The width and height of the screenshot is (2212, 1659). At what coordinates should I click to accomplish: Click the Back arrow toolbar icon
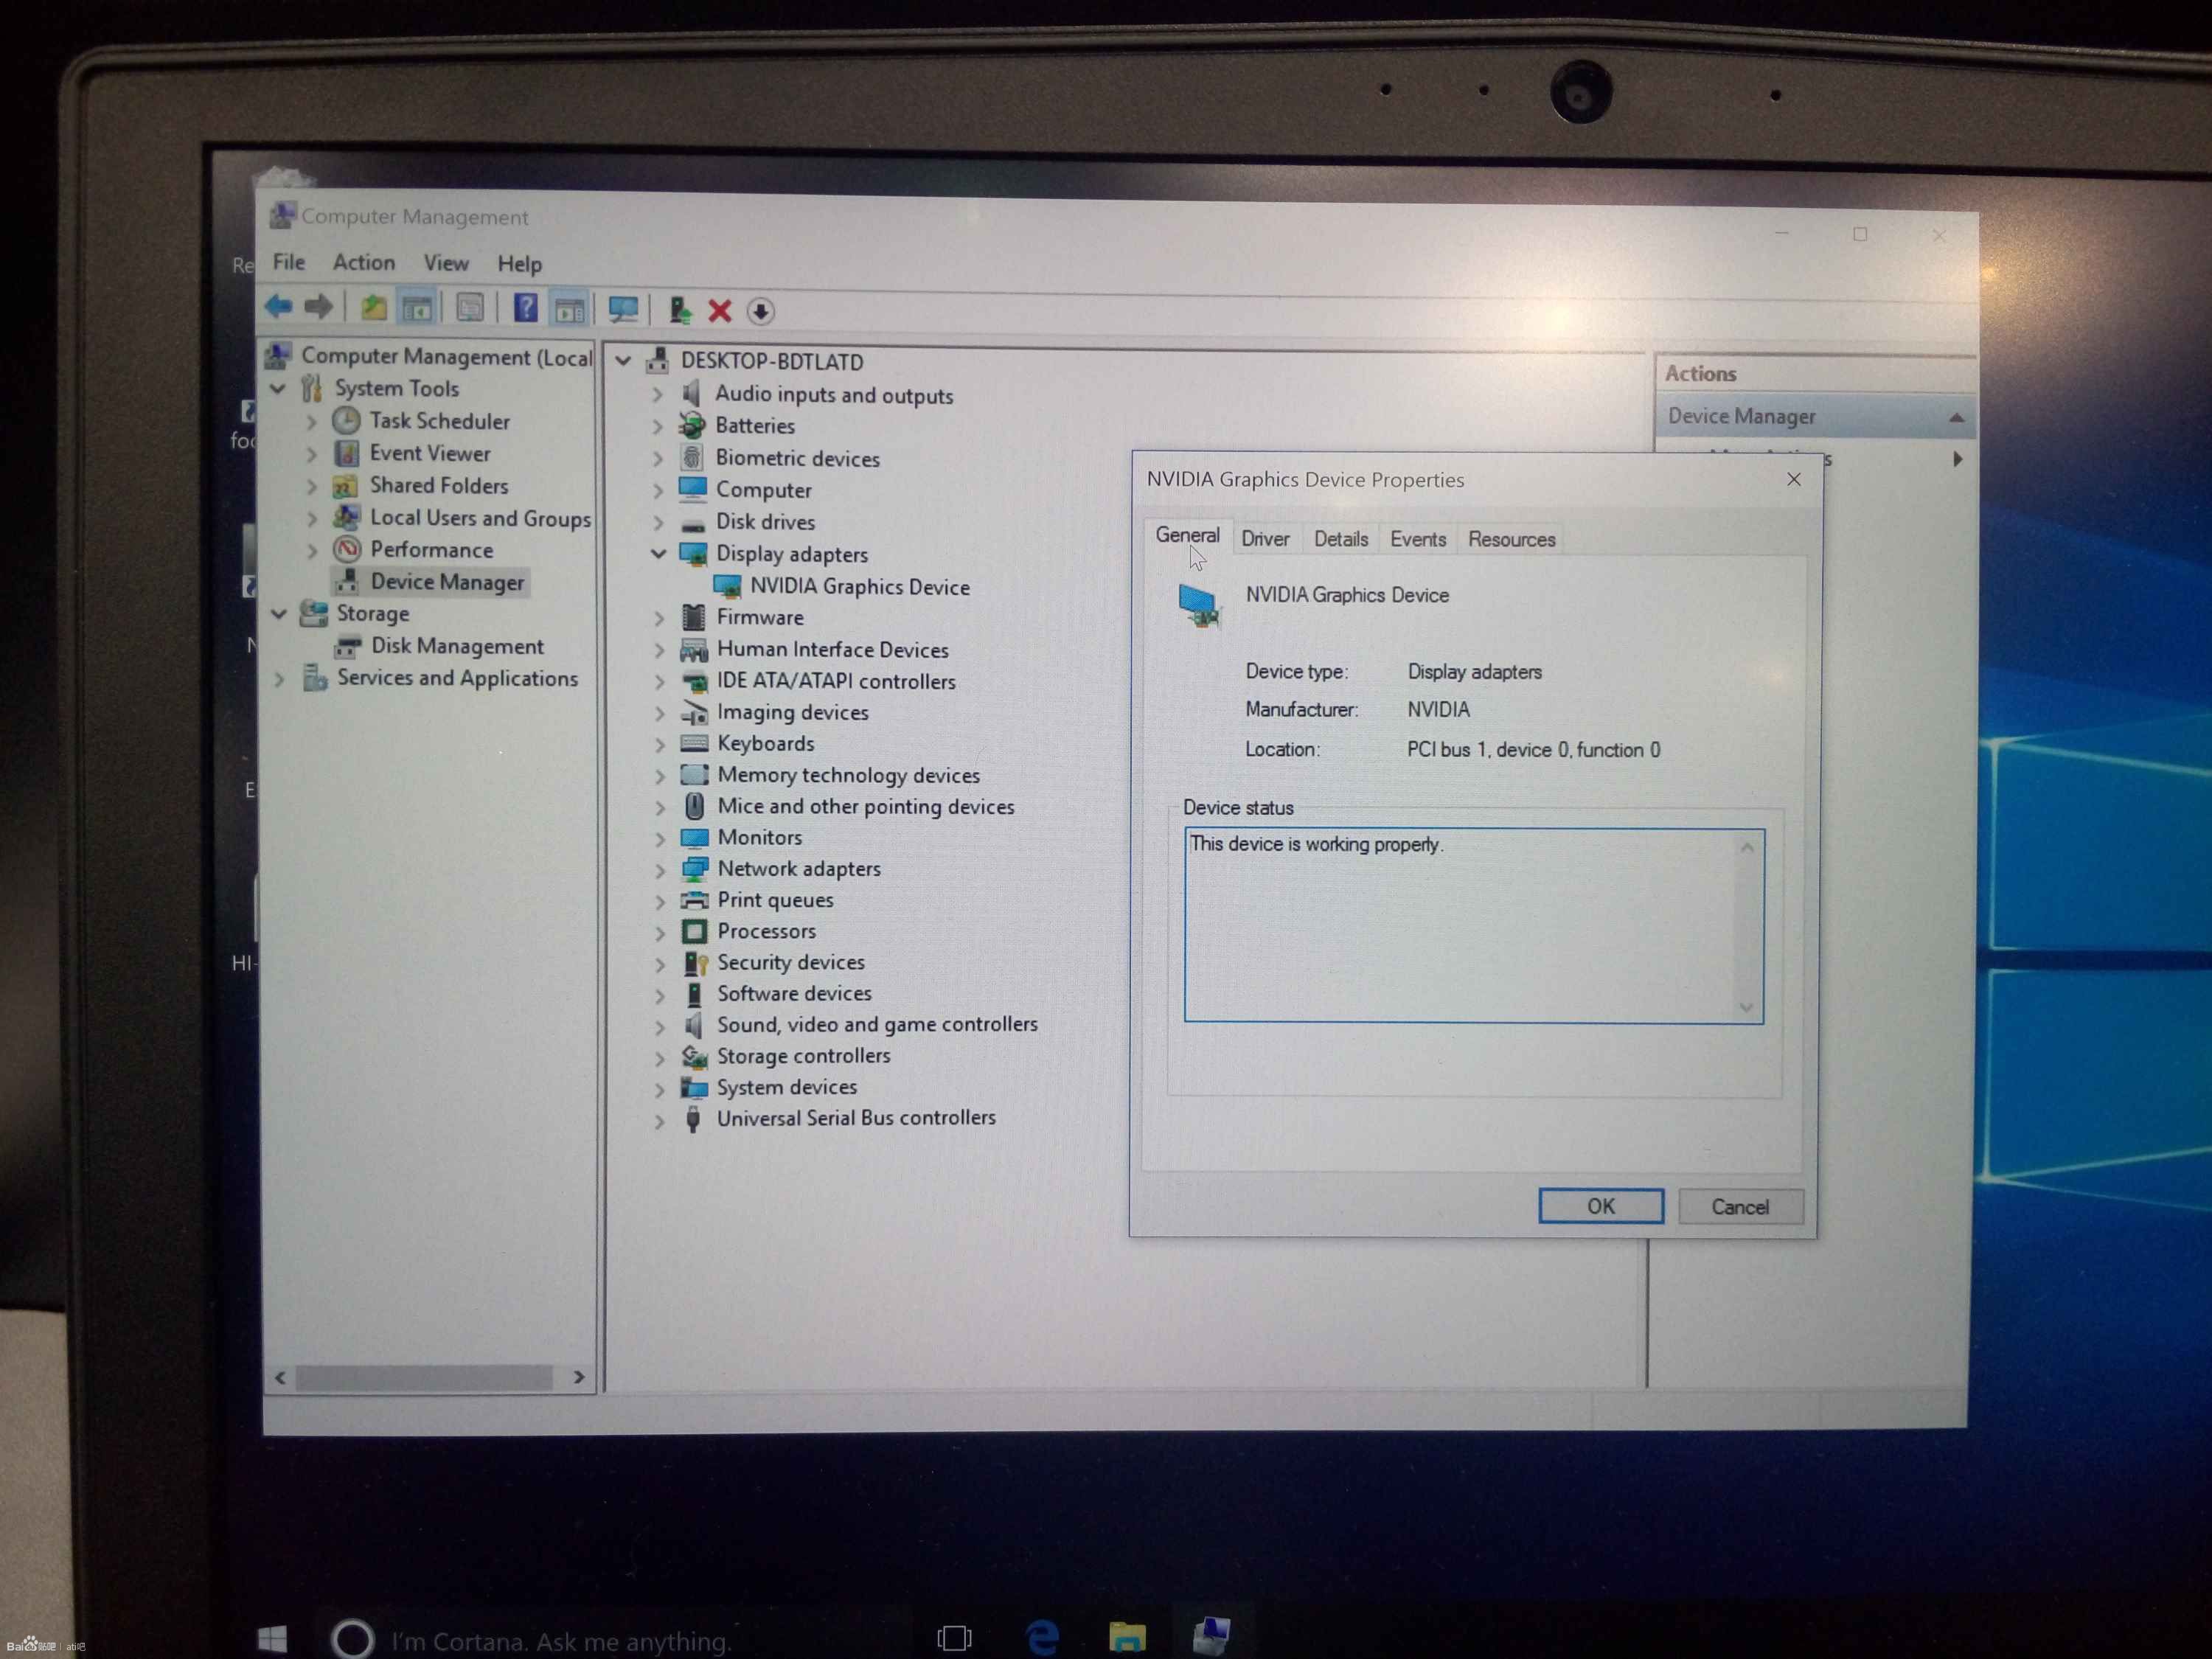pyautogui.click(x=278, y=306)
